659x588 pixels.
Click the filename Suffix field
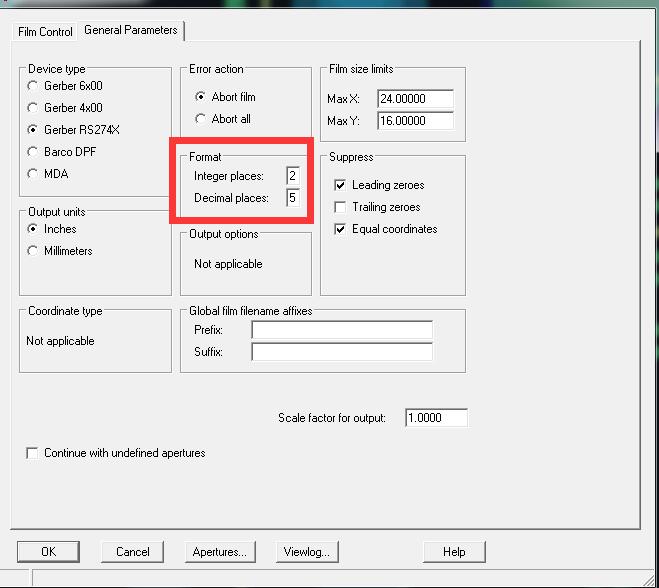coord(342,352)
